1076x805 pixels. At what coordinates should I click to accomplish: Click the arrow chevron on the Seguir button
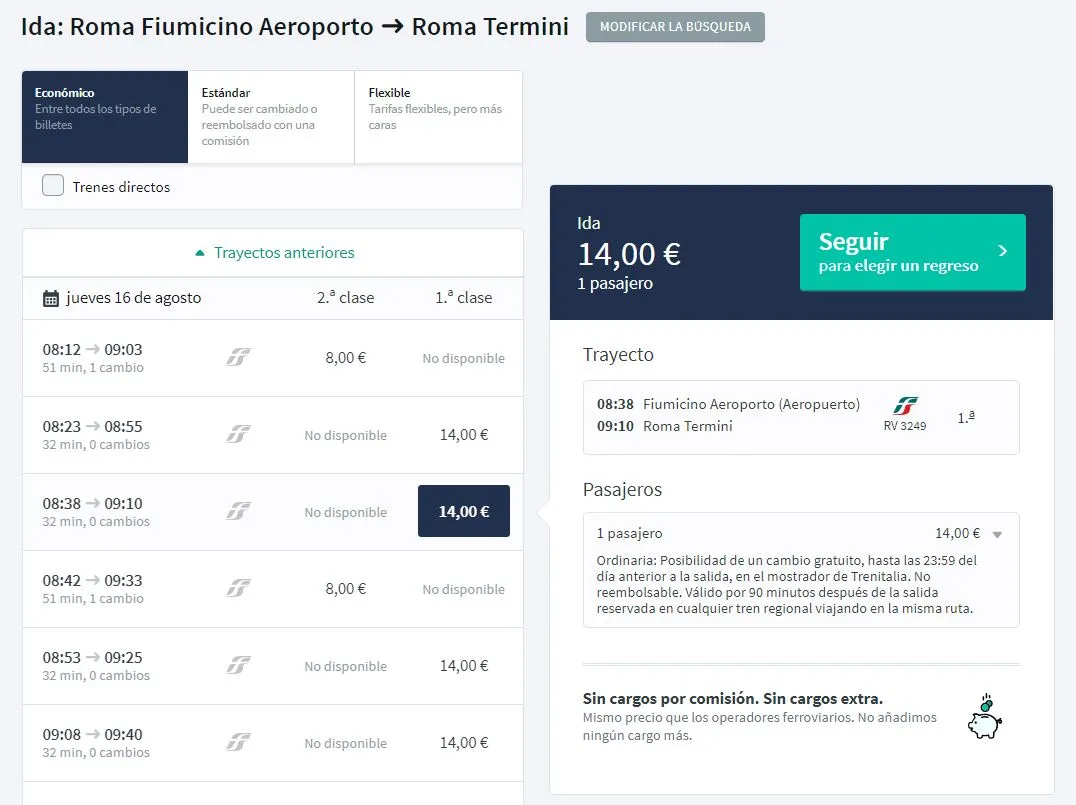coord(1003,252)
